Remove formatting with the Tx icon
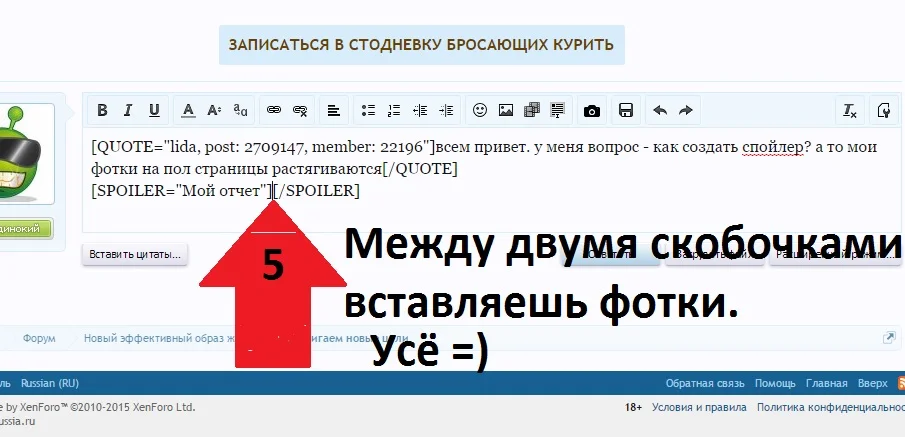 [x=850, y=110]
